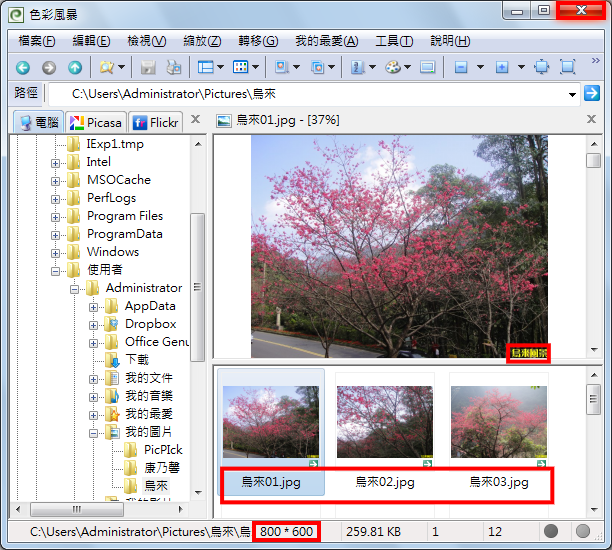This screenshot has height=550, width=612.
Task: Close the folder sidebar panel
Action: tap(196, 119)
